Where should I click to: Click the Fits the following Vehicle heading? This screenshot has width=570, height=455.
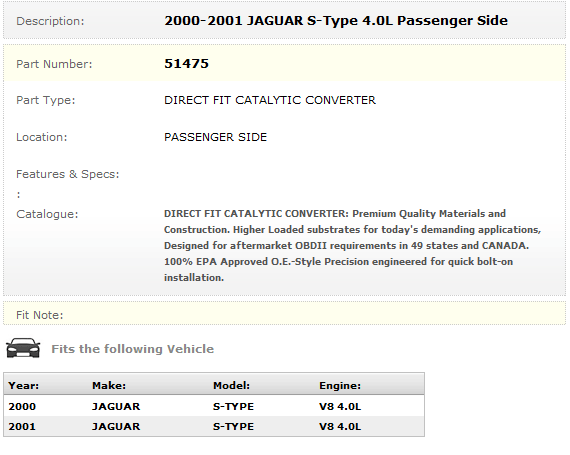pos(132,349)
